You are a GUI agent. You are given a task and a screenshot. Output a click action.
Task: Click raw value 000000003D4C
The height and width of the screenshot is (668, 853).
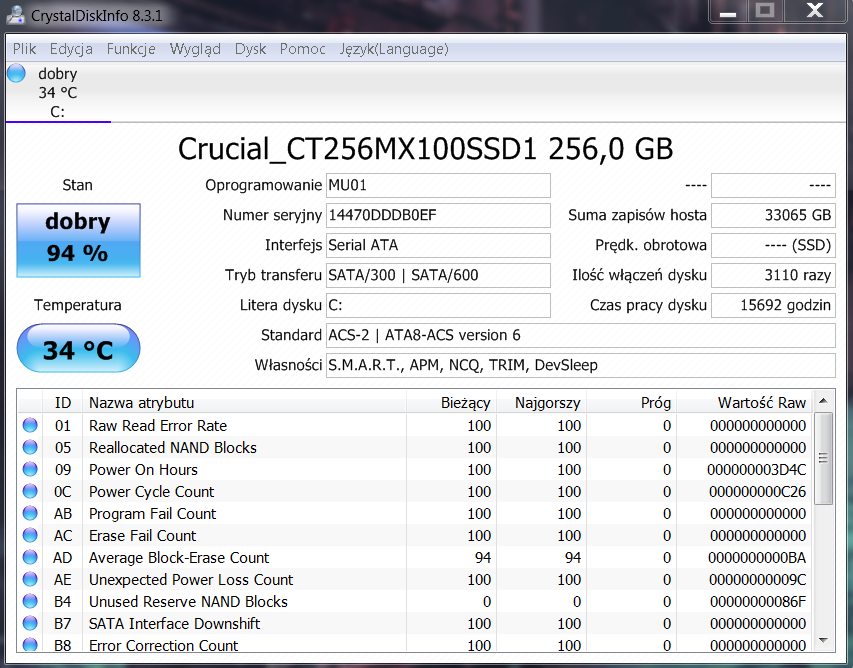point(757,469)
